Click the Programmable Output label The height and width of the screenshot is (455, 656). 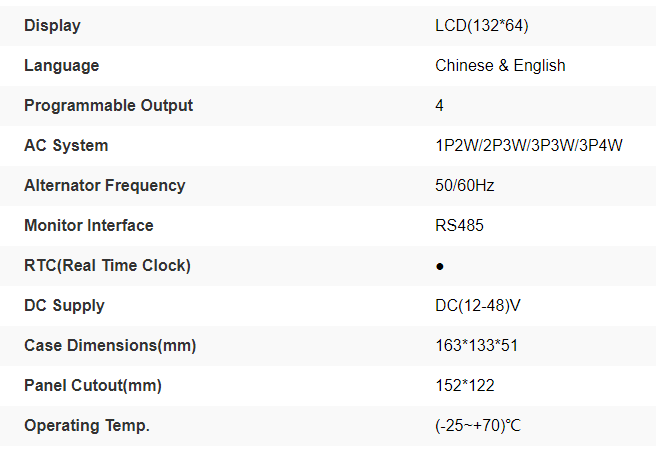pos(108,105)
